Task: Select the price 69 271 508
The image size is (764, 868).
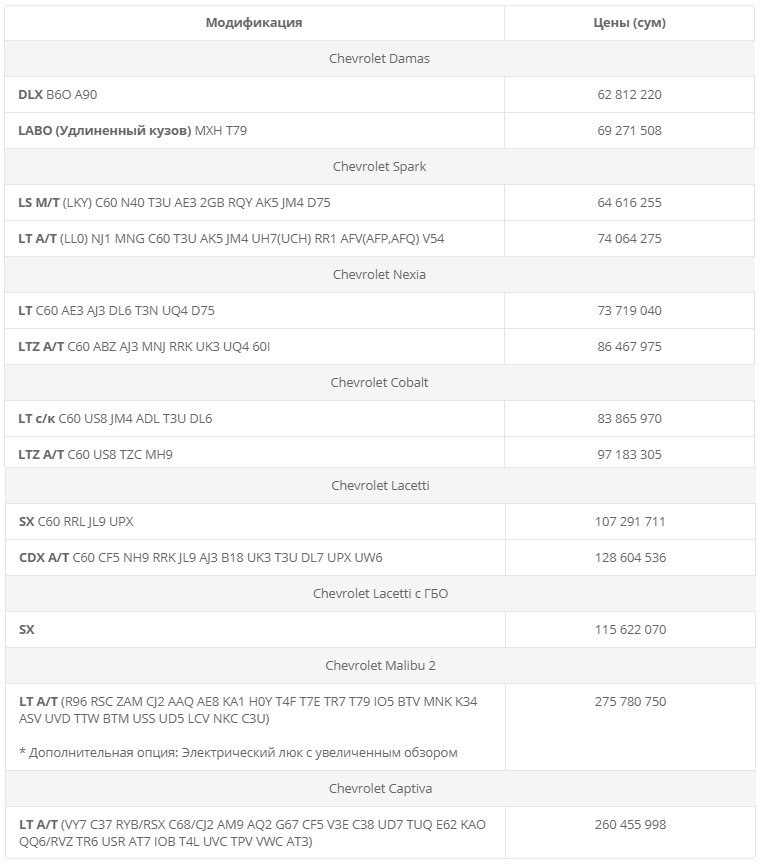Action: coord(629,130)
